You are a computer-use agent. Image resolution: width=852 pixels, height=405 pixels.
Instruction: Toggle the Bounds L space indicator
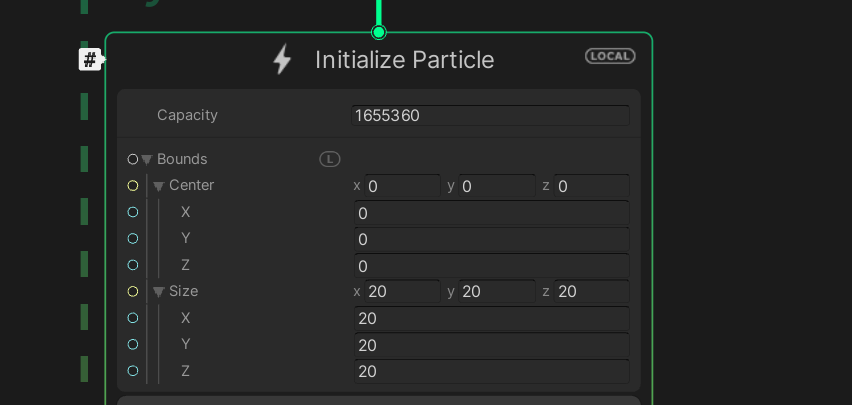click(330, 159)
